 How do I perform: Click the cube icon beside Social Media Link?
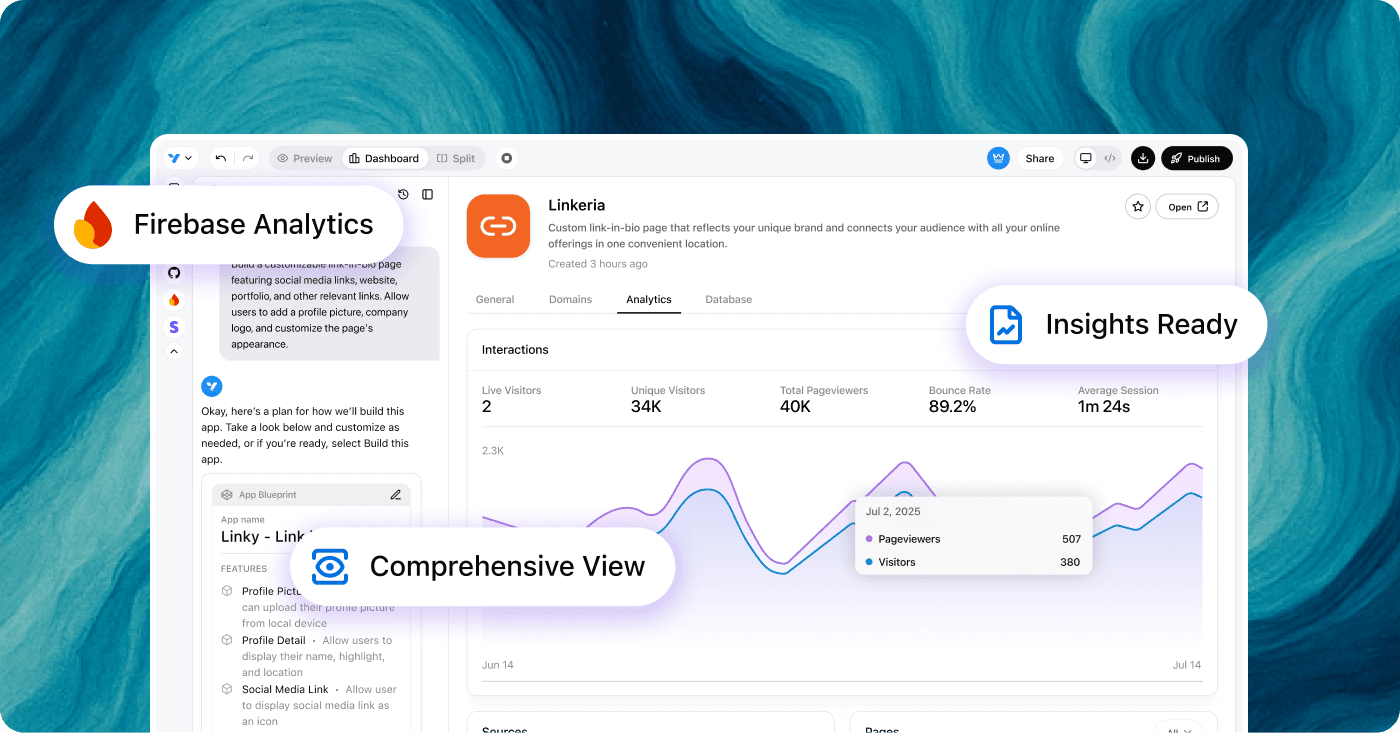[227, 689]
